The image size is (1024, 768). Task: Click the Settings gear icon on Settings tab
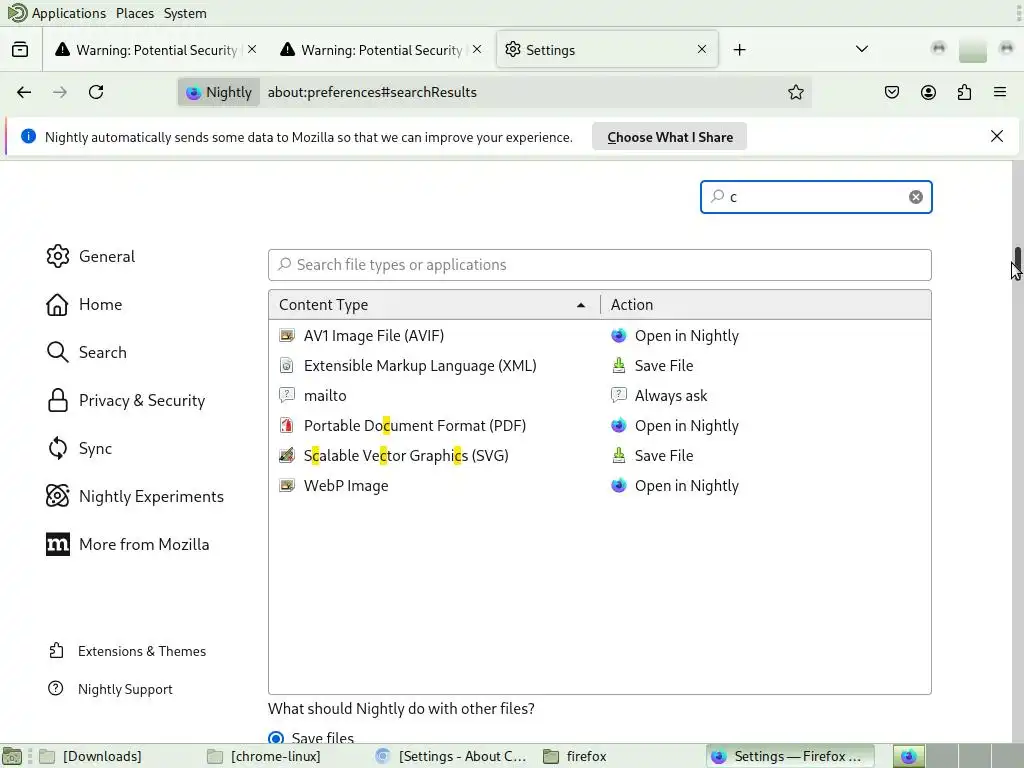coord(513,50)
